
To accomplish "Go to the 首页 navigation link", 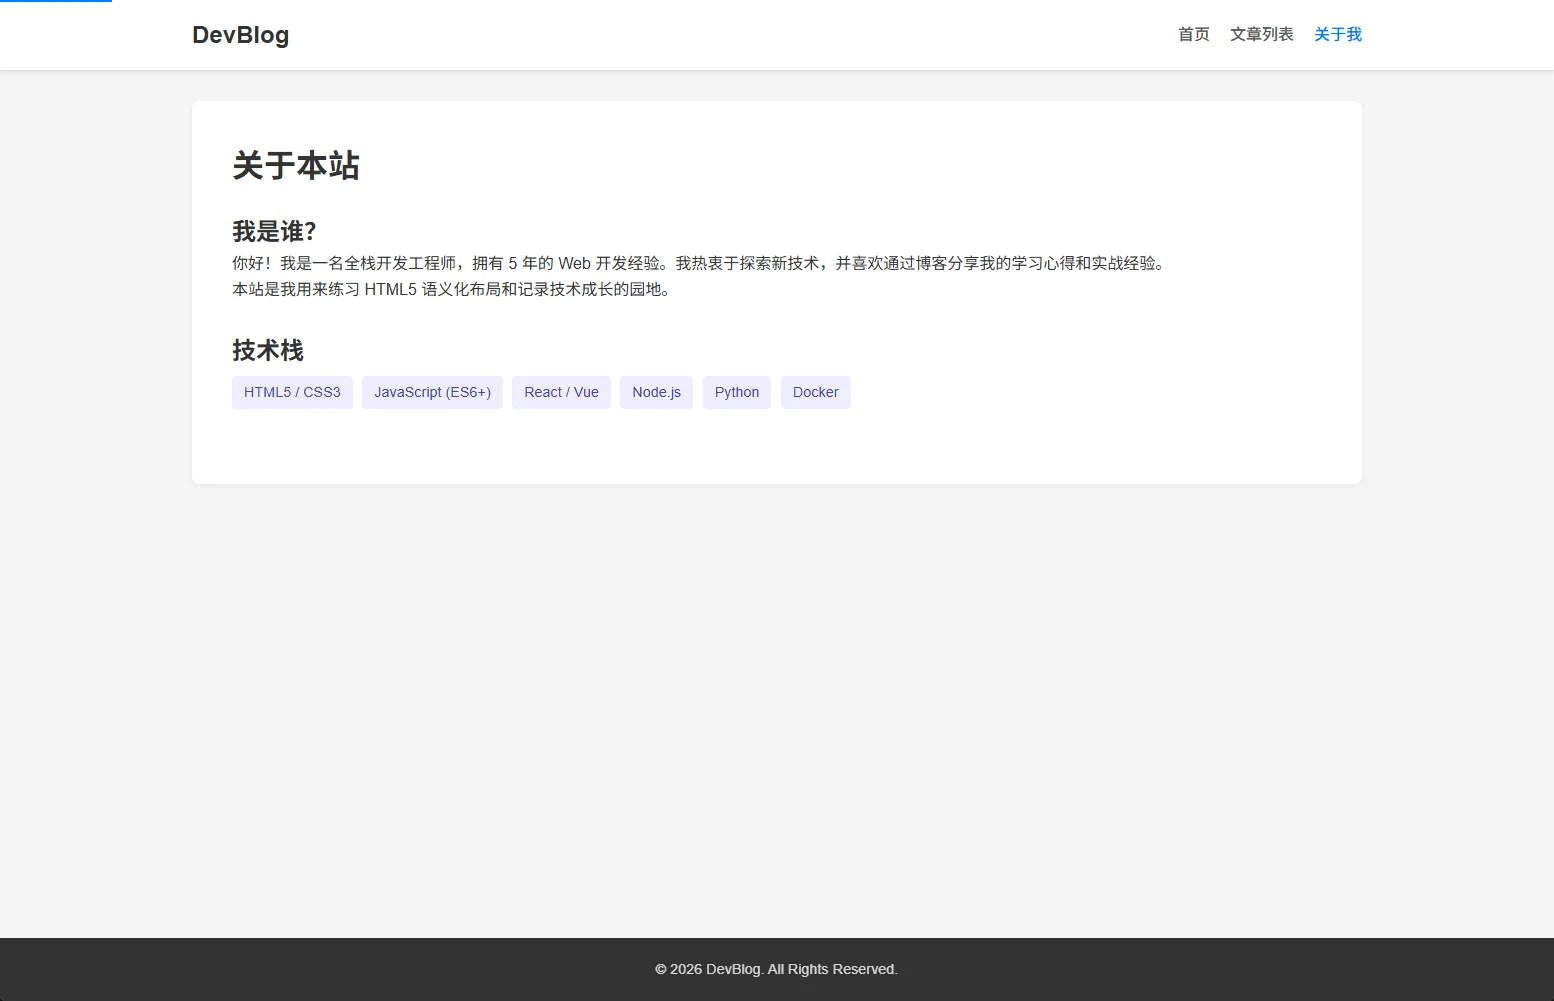I will pos(1193,35).
